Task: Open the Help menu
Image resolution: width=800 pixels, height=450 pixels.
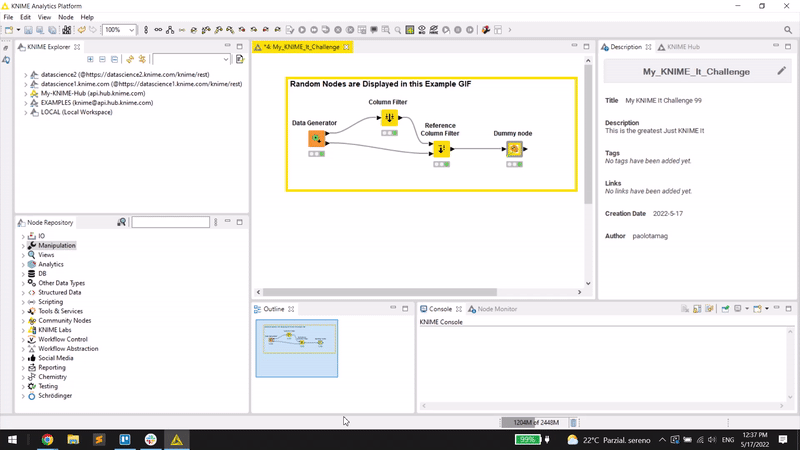Action: pyautogui.click(x=87, y=17)
